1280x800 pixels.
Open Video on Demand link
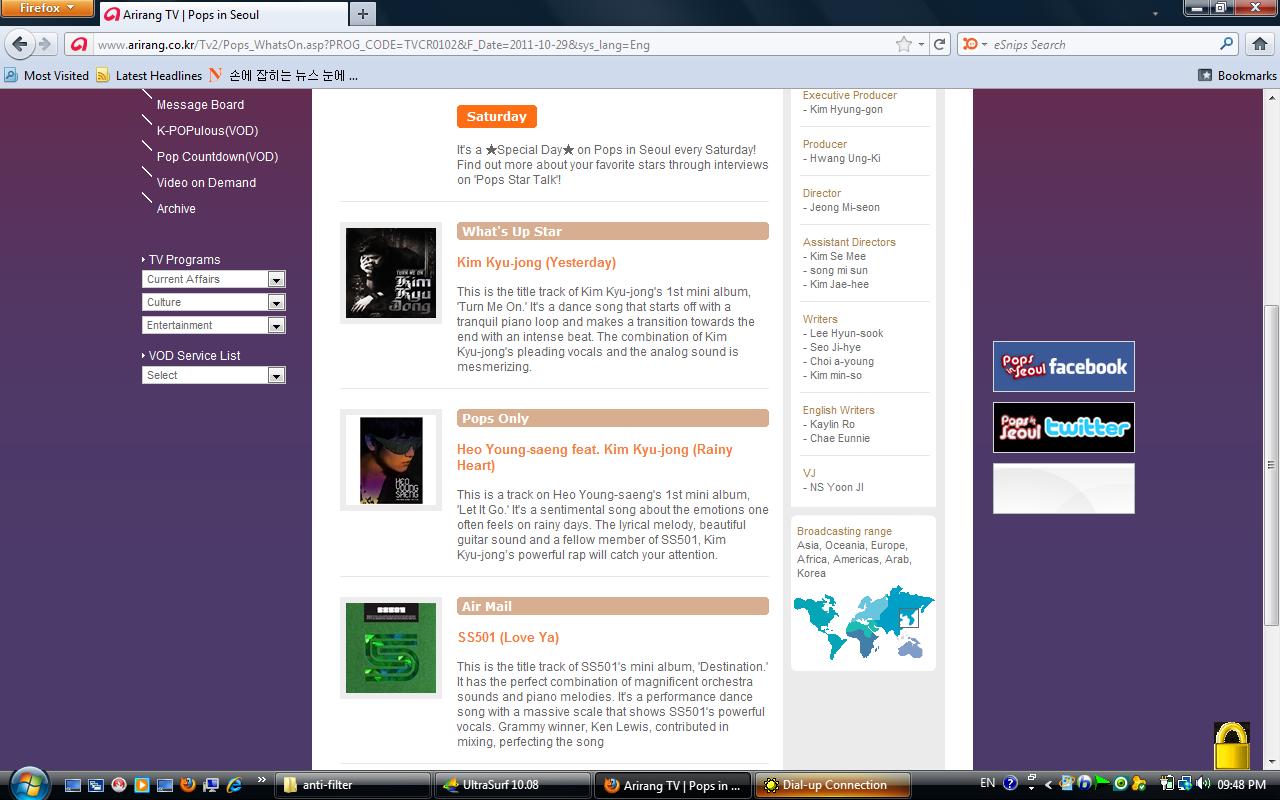pyautogui.click(x=206, y=182)
